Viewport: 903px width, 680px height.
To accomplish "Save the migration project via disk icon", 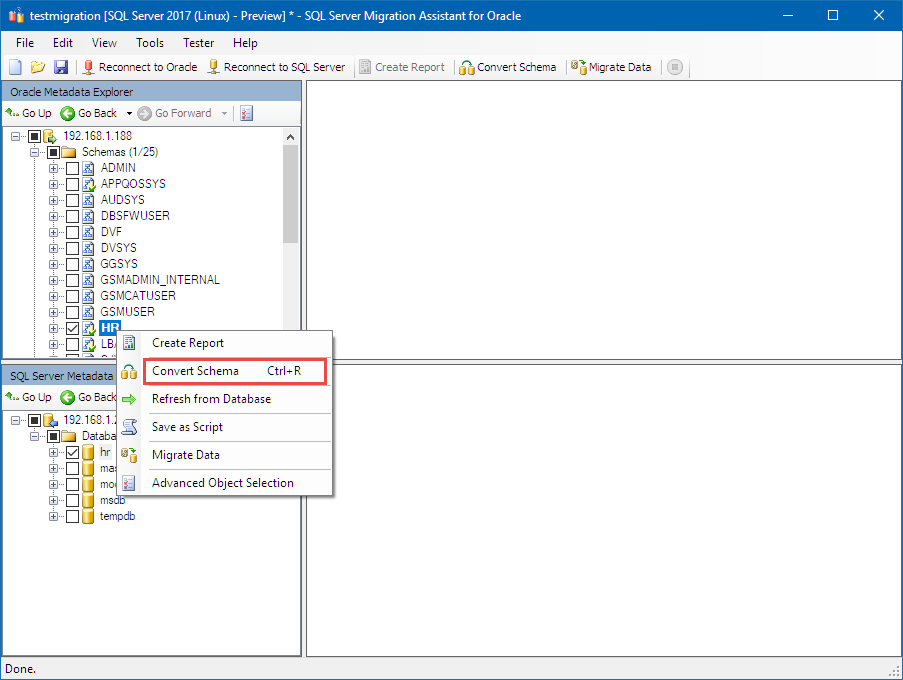I will coord(62,67).
